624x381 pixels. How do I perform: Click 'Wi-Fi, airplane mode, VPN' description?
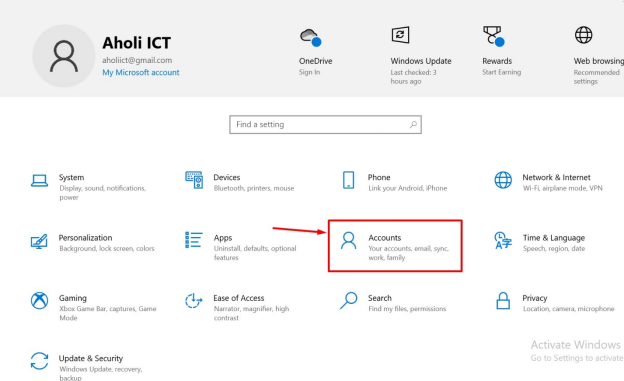tap(562, 188)
